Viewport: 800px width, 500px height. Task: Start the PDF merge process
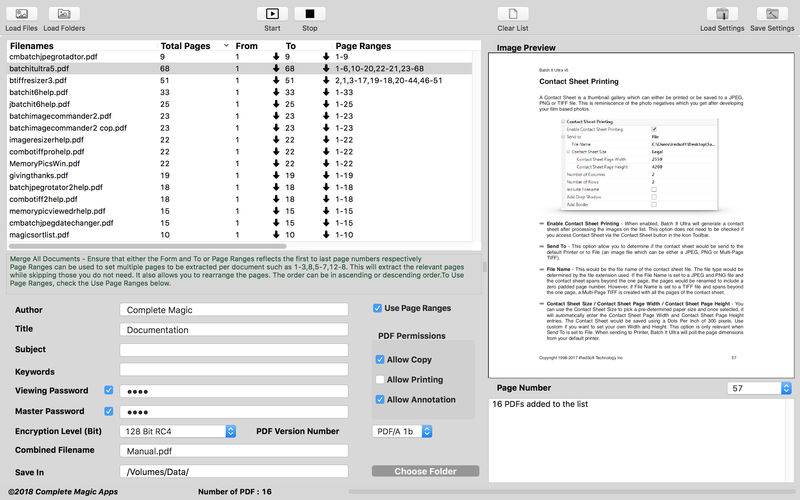tap(272, 14)
